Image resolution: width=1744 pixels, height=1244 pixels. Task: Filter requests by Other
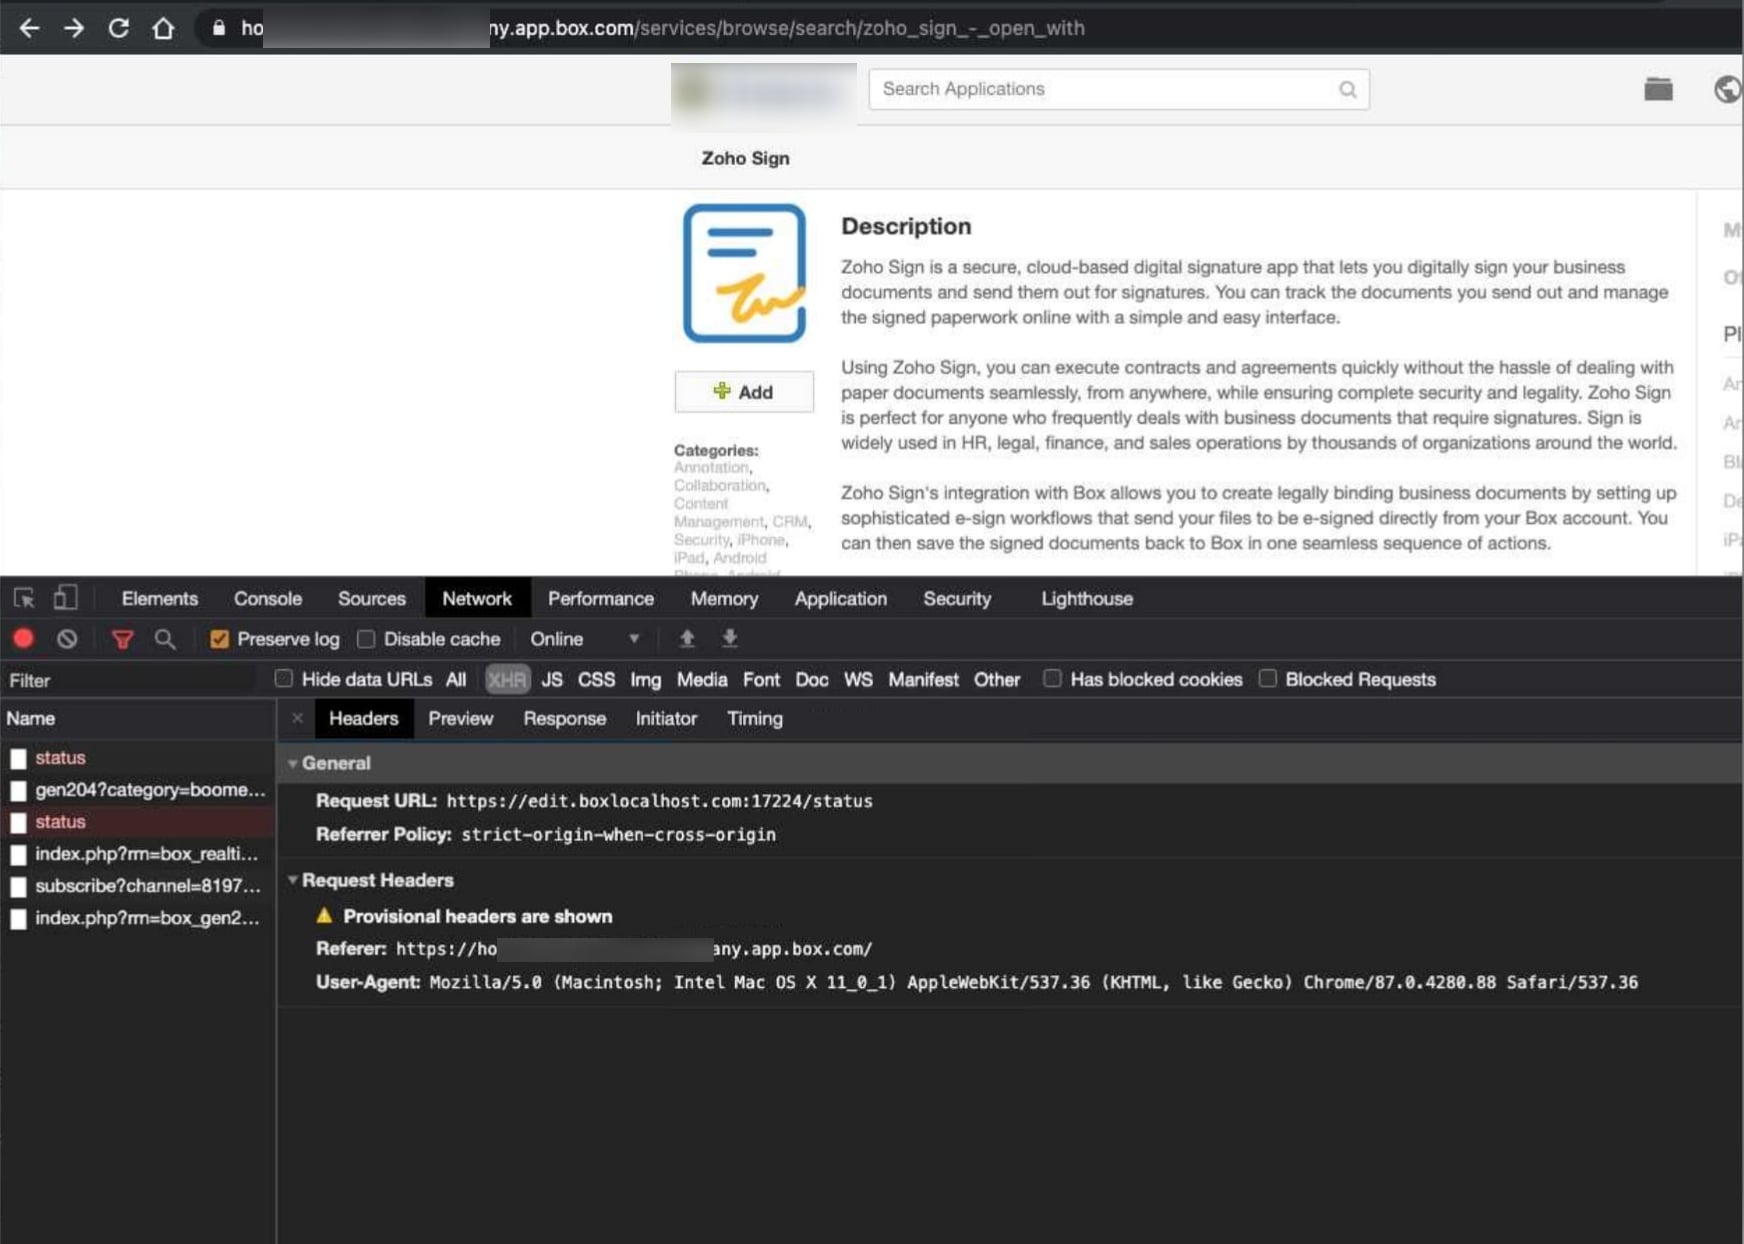pos(997,679)
